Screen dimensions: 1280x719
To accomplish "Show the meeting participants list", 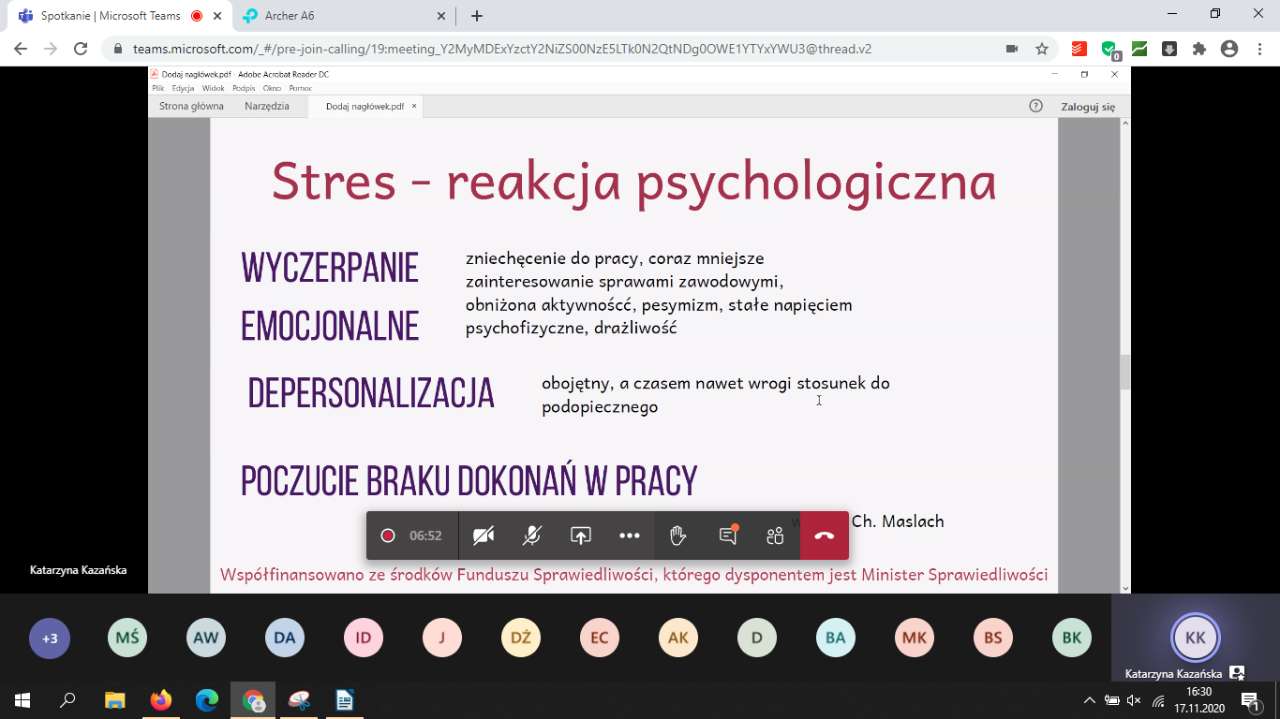I will [x=775, y=536].
